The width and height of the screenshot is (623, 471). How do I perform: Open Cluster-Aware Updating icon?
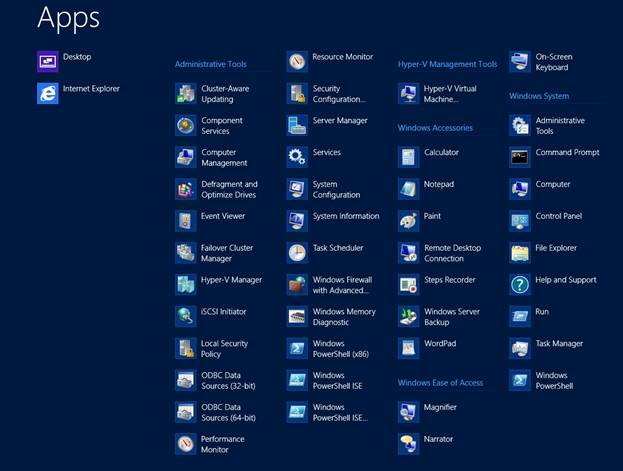pyautogui.click(x=186, y=93)
